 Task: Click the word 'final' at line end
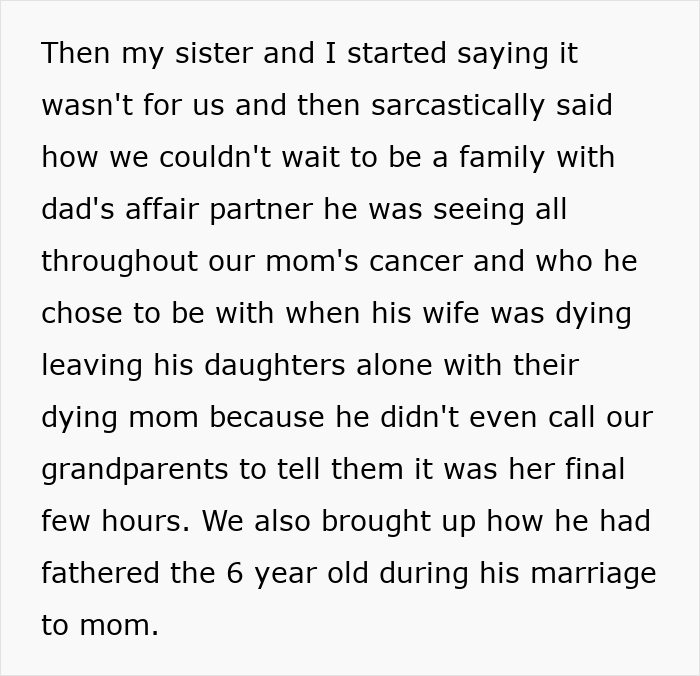[x=595, y=470]
